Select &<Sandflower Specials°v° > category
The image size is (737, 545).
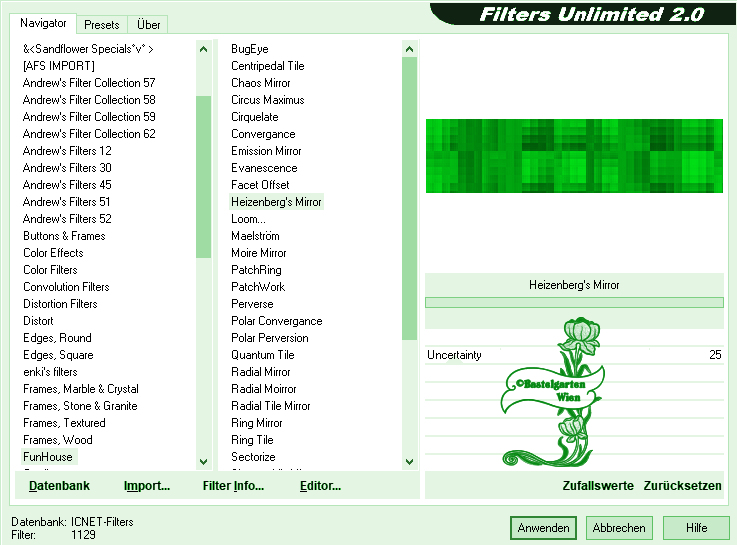[x=88, y=49]
